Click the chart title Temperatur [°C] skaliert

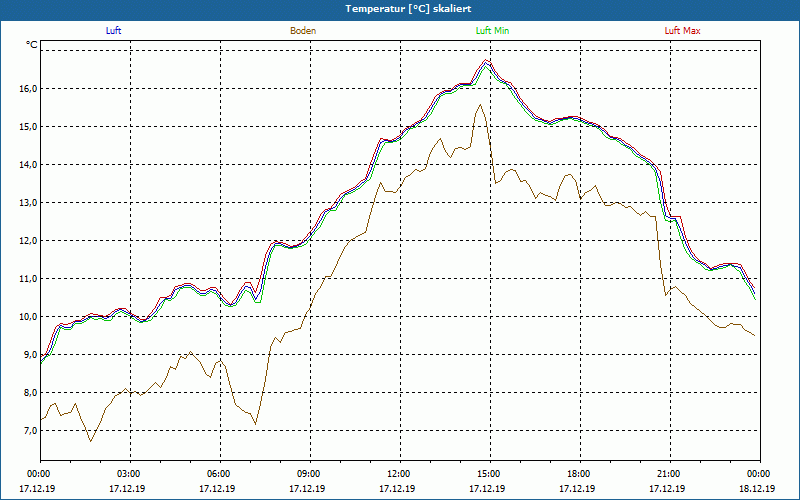point(408,9)
